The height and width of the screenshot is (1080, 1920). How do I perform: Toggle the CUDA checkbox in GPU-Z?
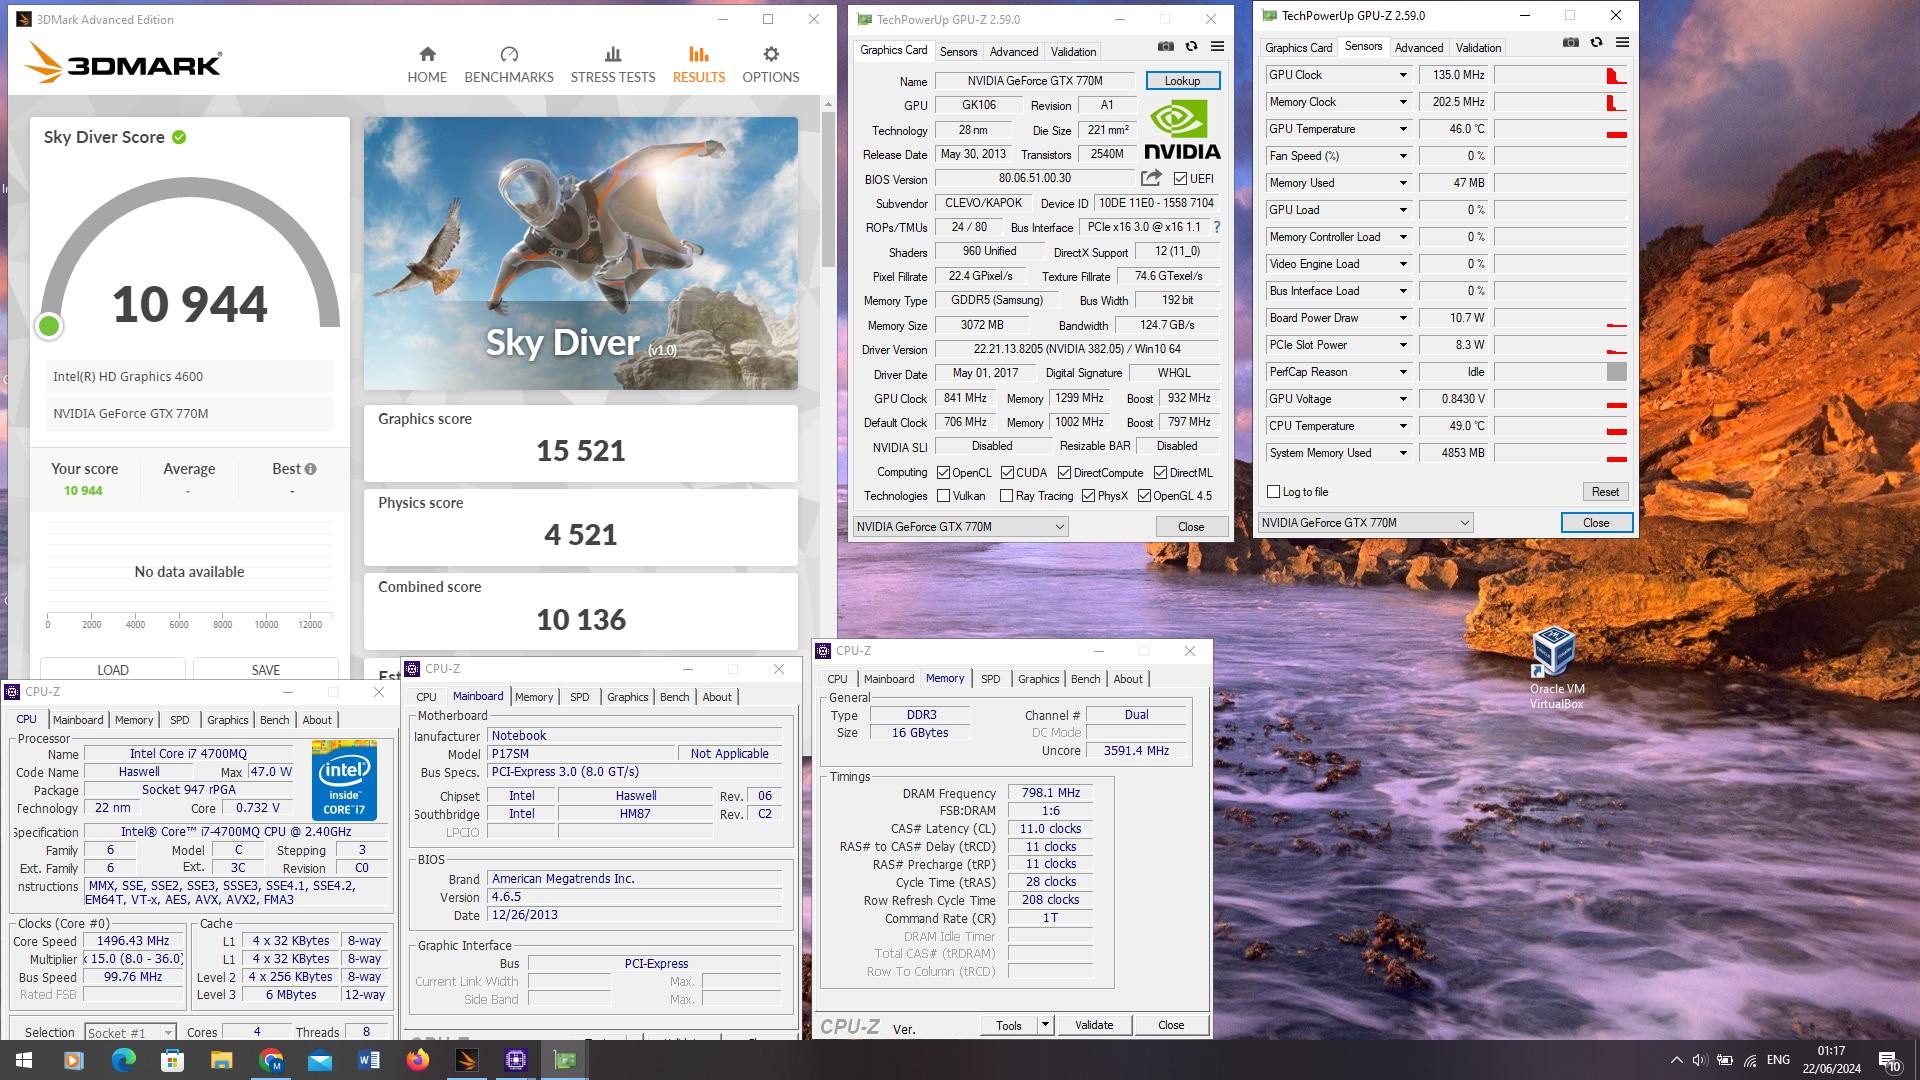click(1007, 473)
